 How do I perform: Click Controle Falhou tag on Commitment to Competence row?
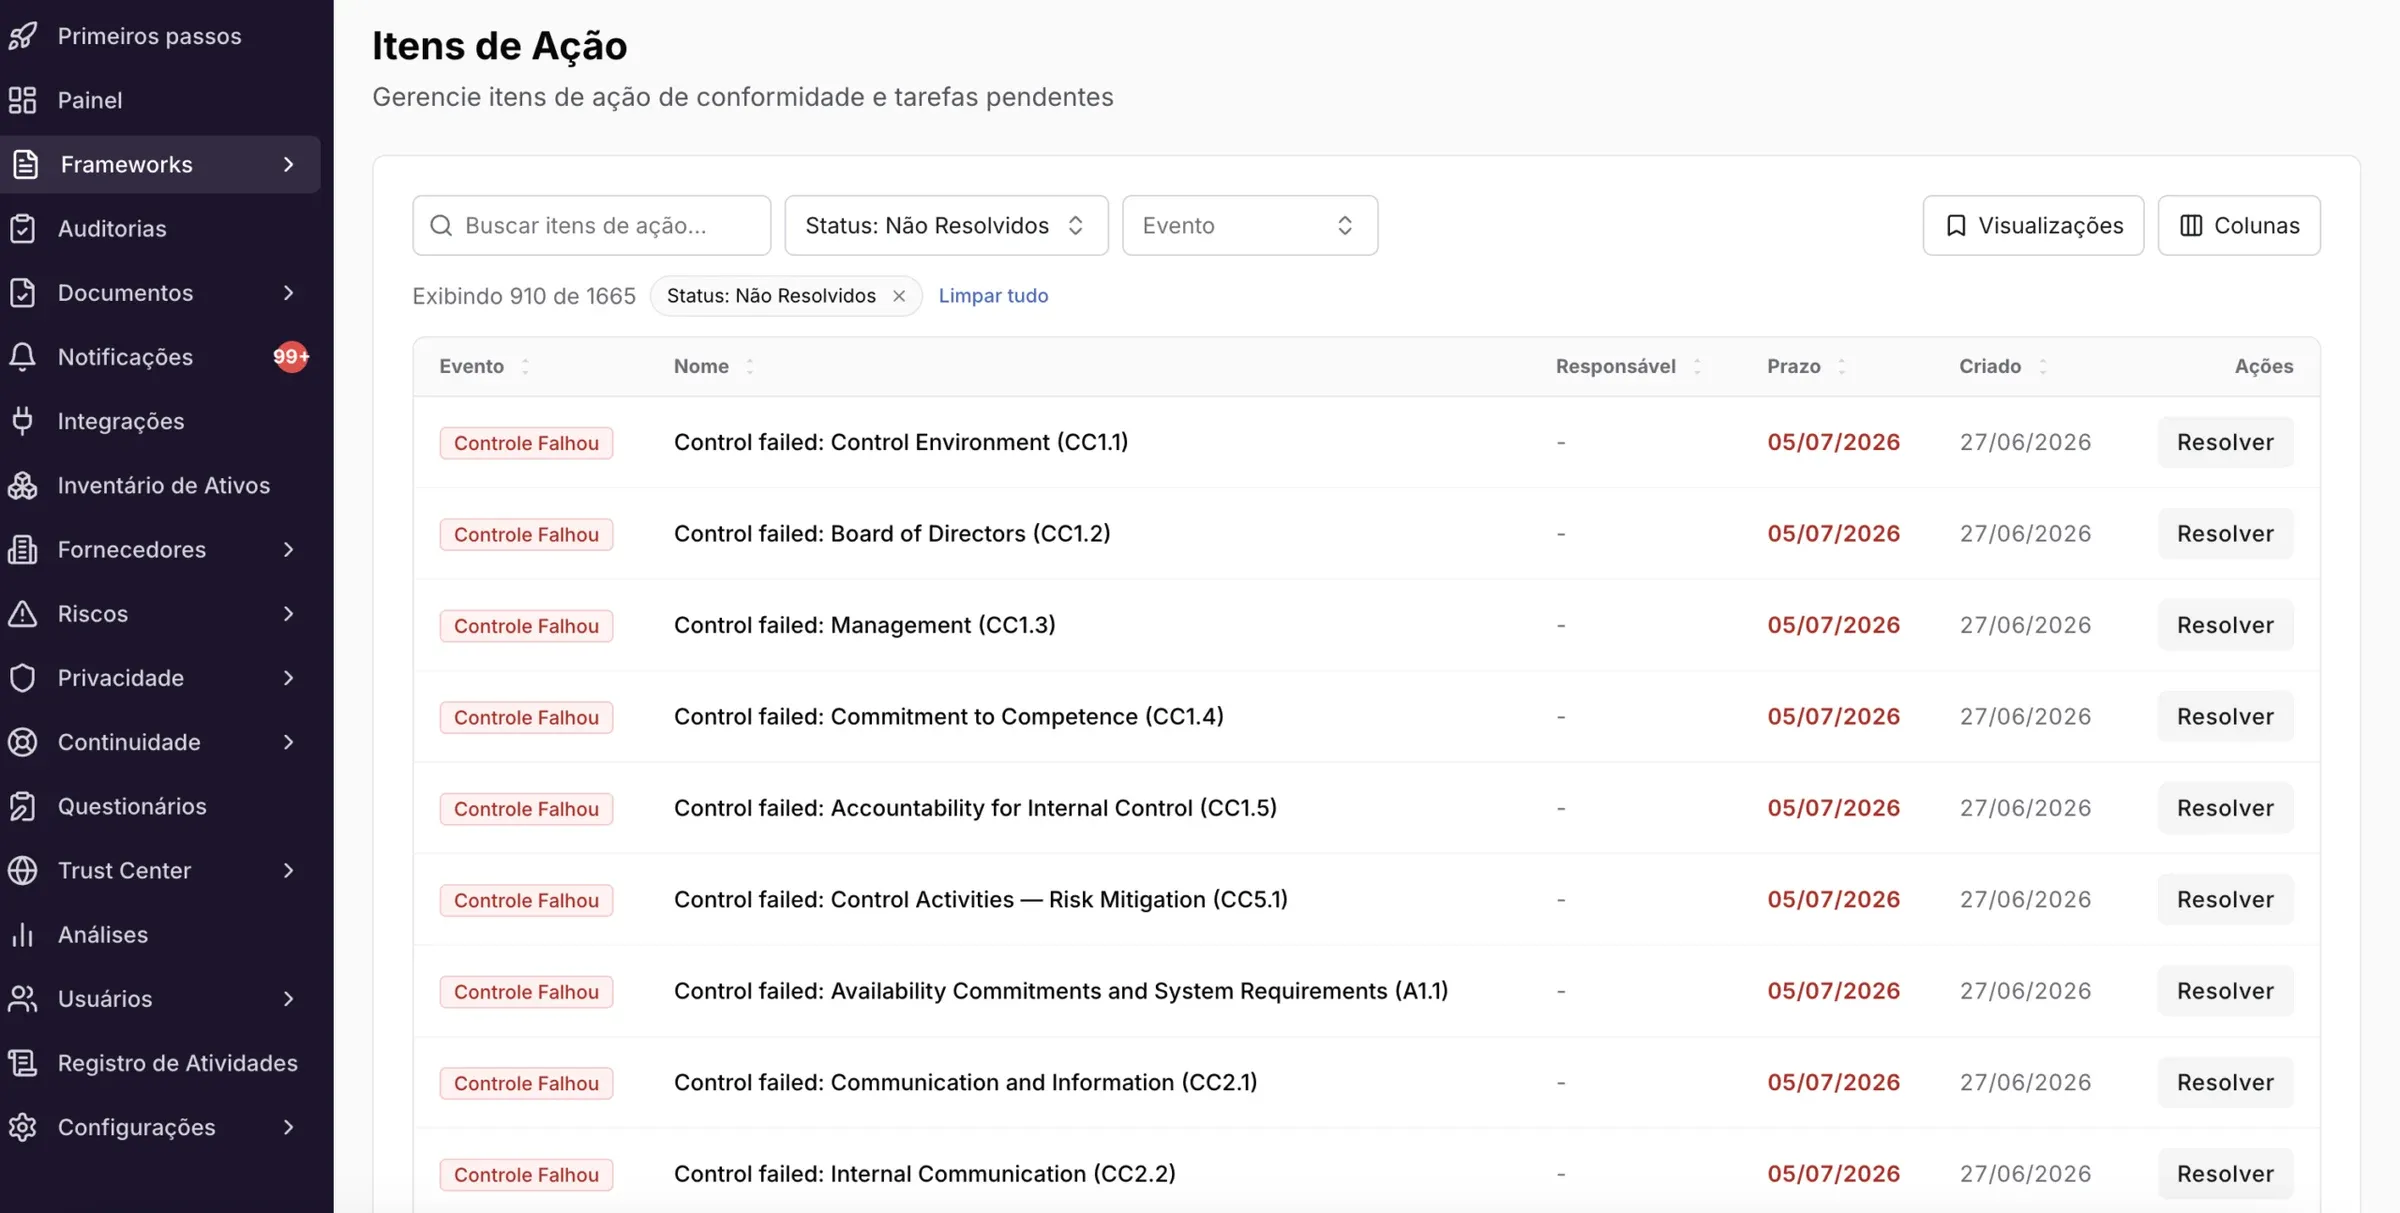(526, 717)
